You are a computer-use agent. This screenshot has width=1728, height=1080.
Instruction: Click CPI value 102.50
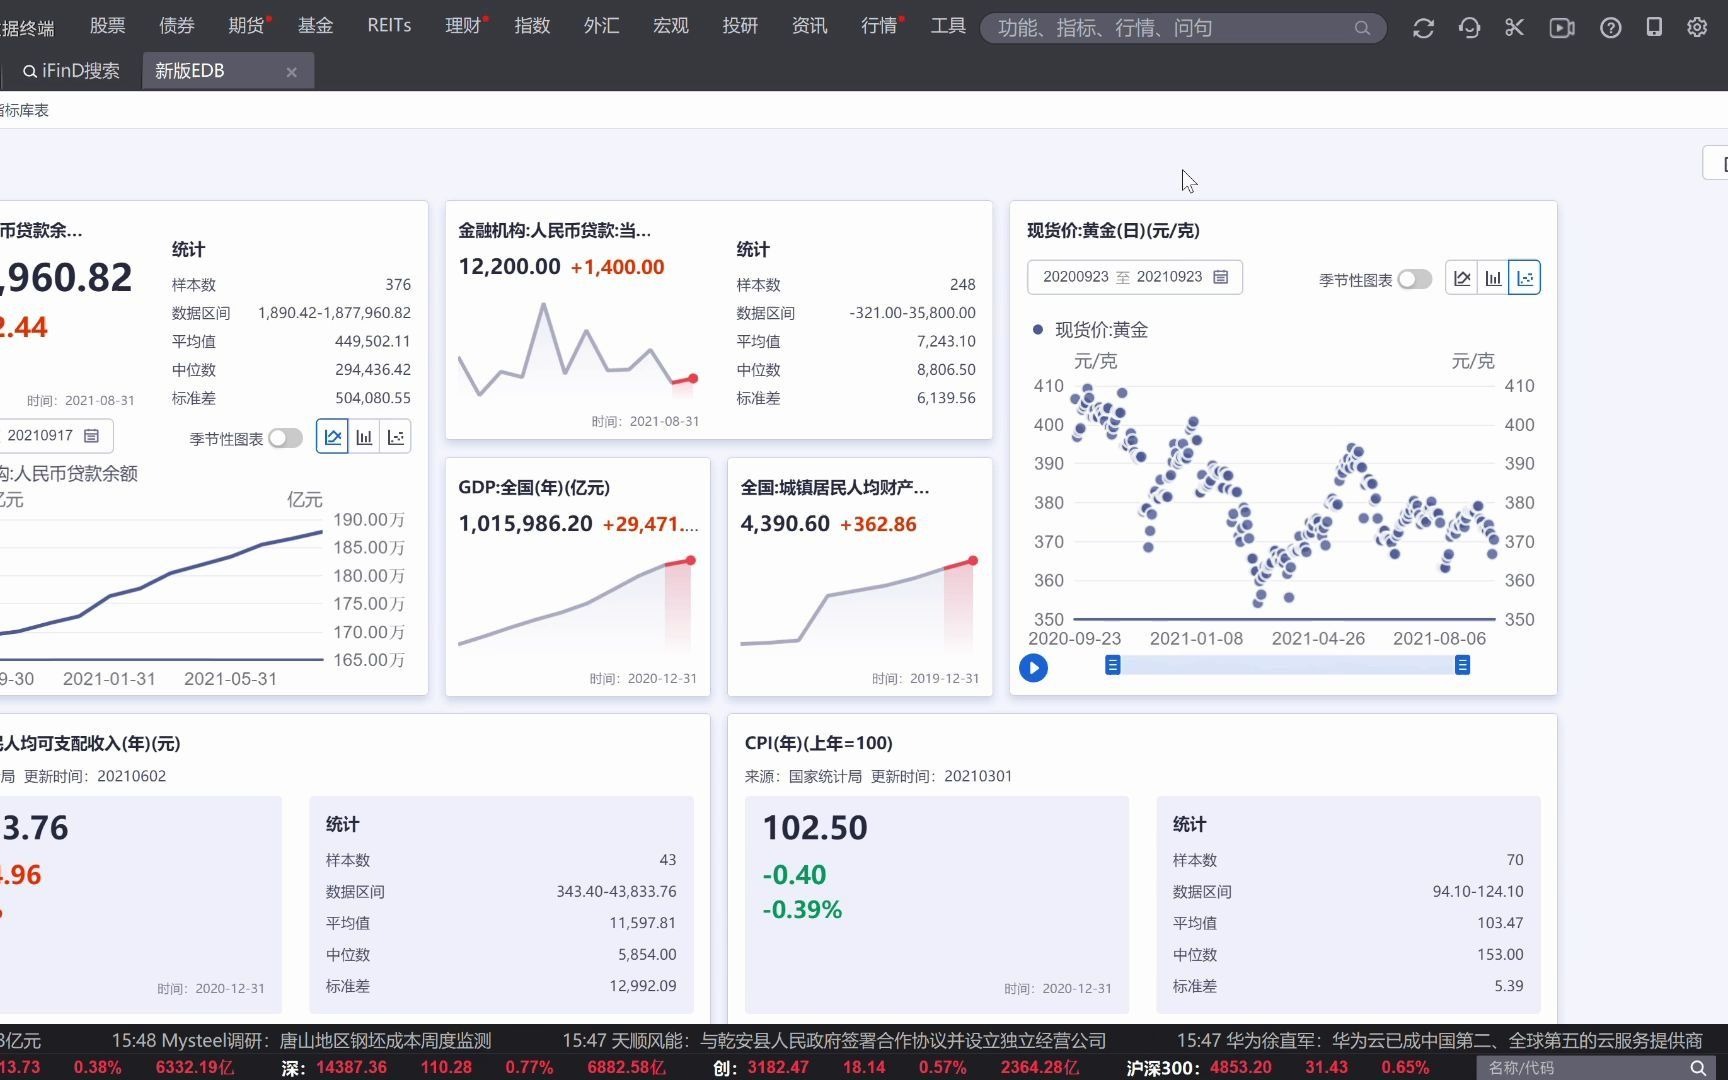click(x=815, y=828)
